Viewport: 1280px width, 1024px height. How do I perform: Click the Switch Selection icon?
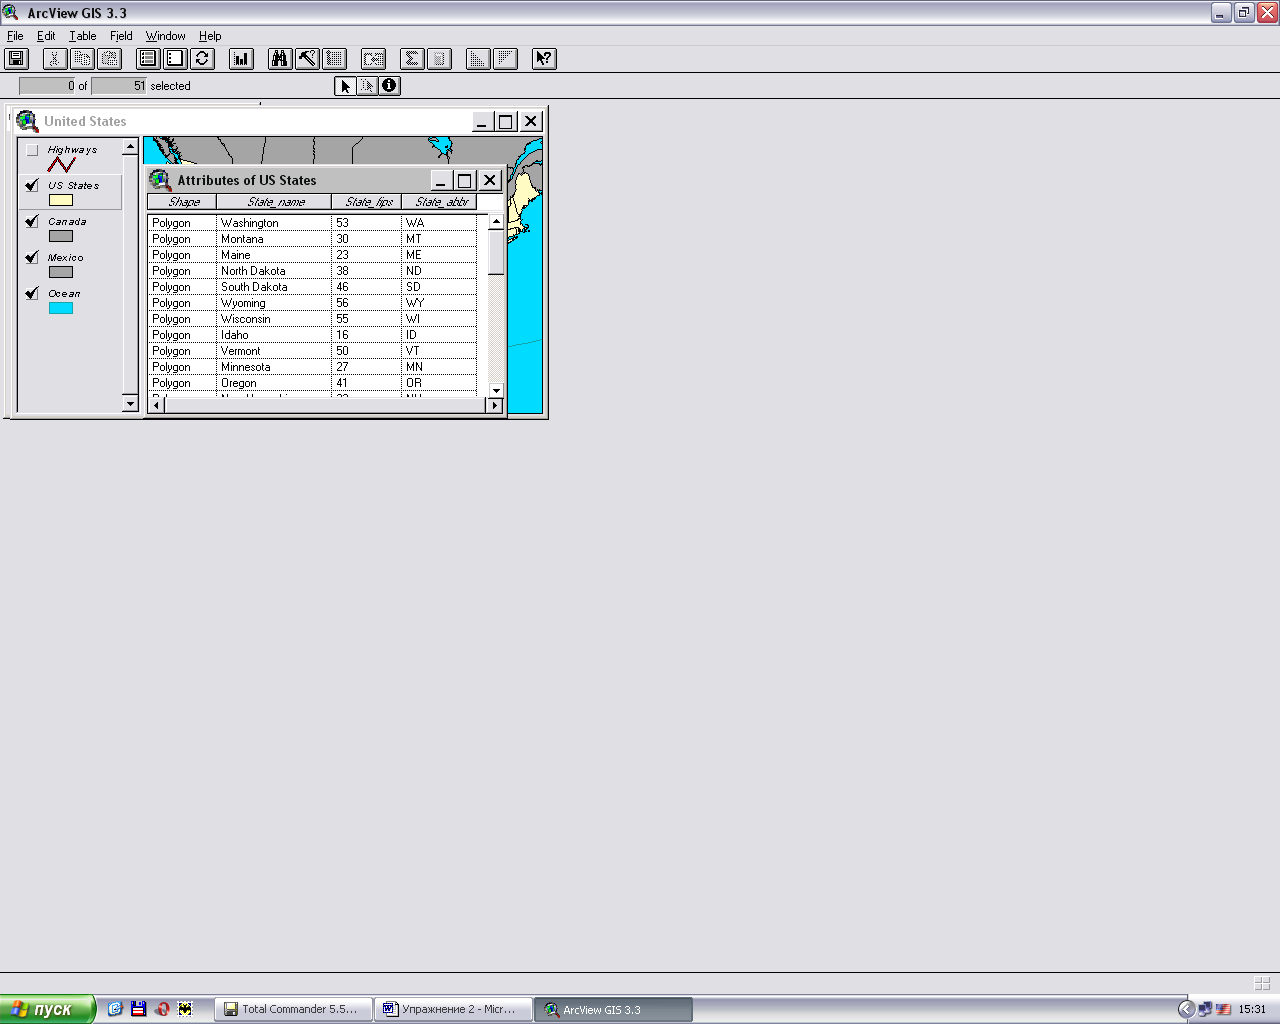click(202, 59)
